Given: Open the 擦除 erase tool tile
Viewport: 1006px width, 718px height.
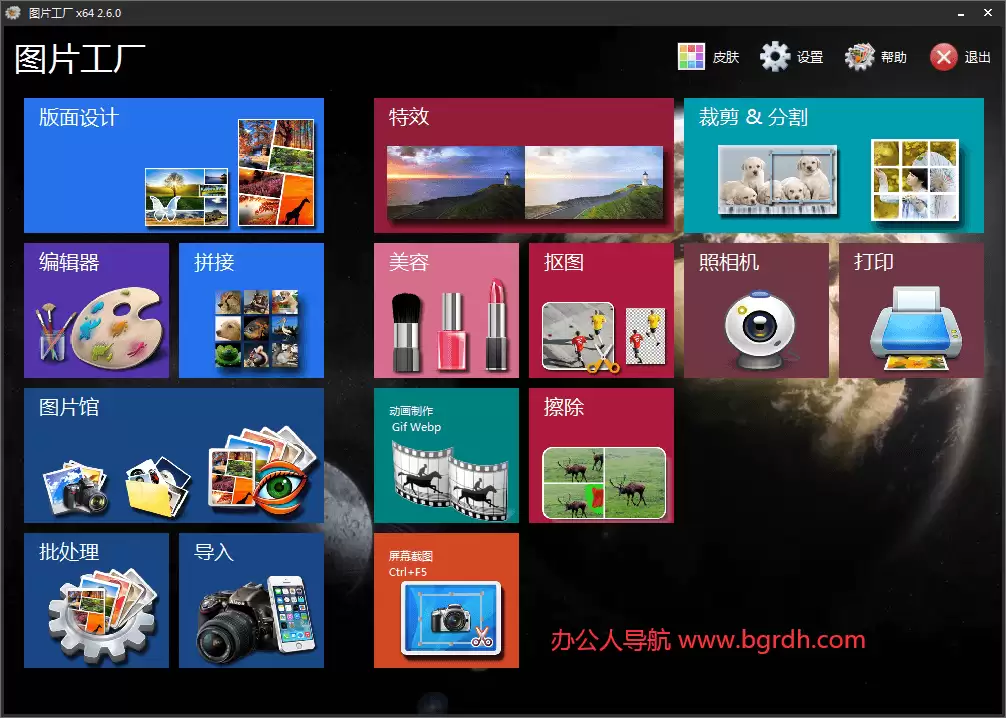Looking at the screenshot, I should pyautogui.click(x=602, y=456).
